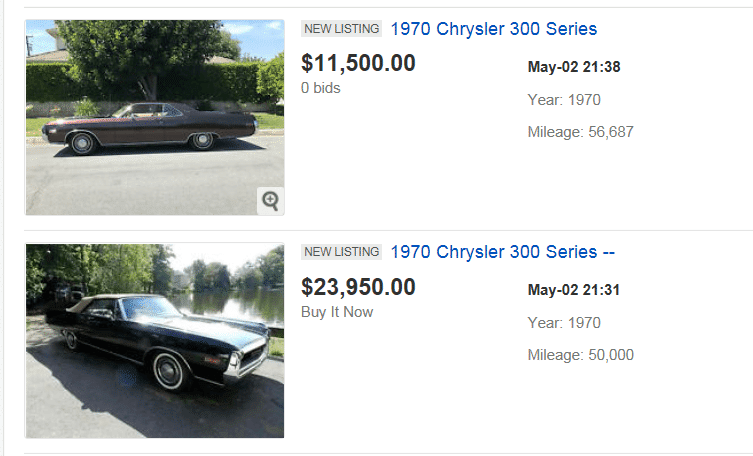Click the Mileage: 50,000 text
Screen dimensions: 753x456
click(580, 355)
